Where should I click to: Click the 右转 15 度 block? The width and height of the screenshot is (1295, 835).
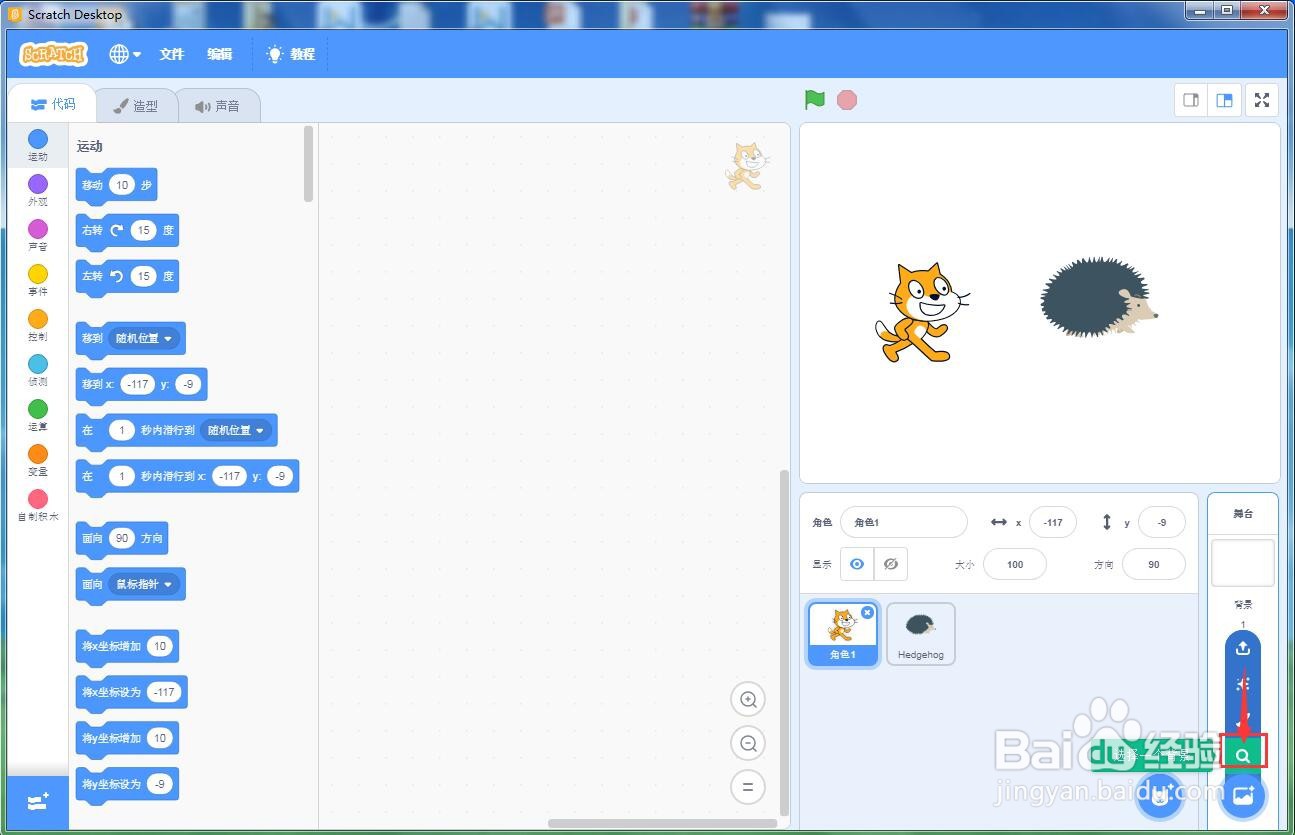pos(127,231)
